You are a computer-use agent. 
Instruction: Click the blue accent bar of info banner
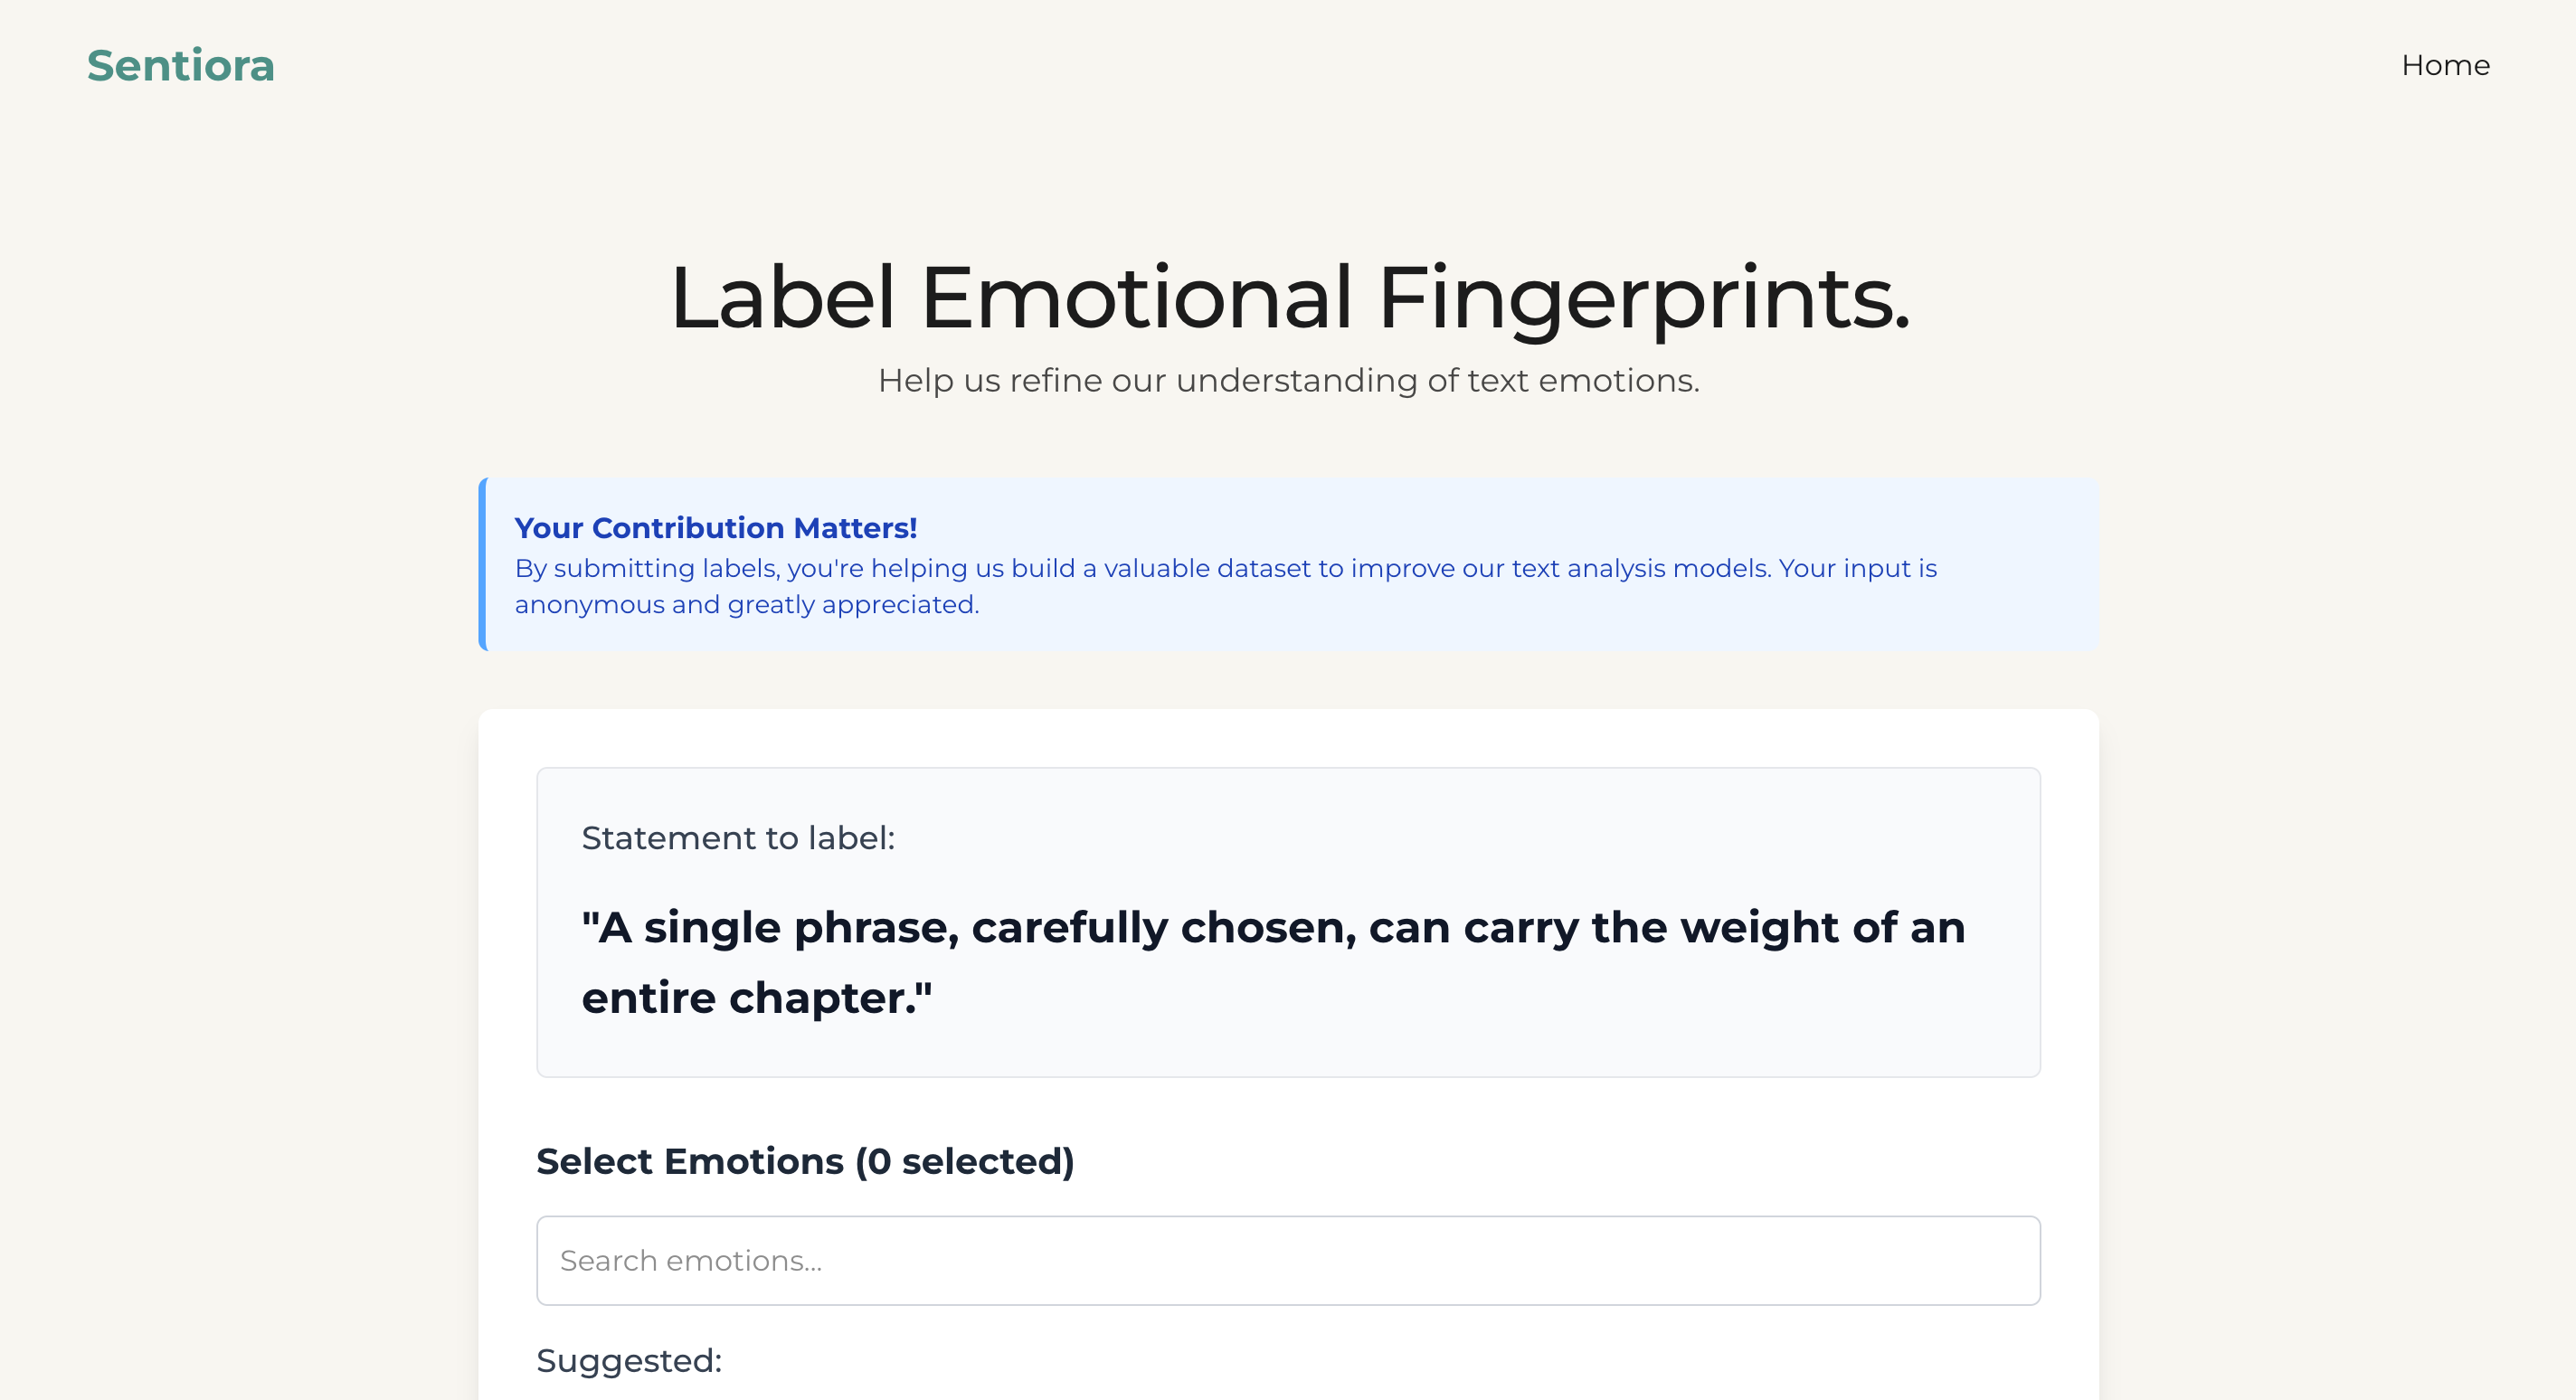click(483, 564)
